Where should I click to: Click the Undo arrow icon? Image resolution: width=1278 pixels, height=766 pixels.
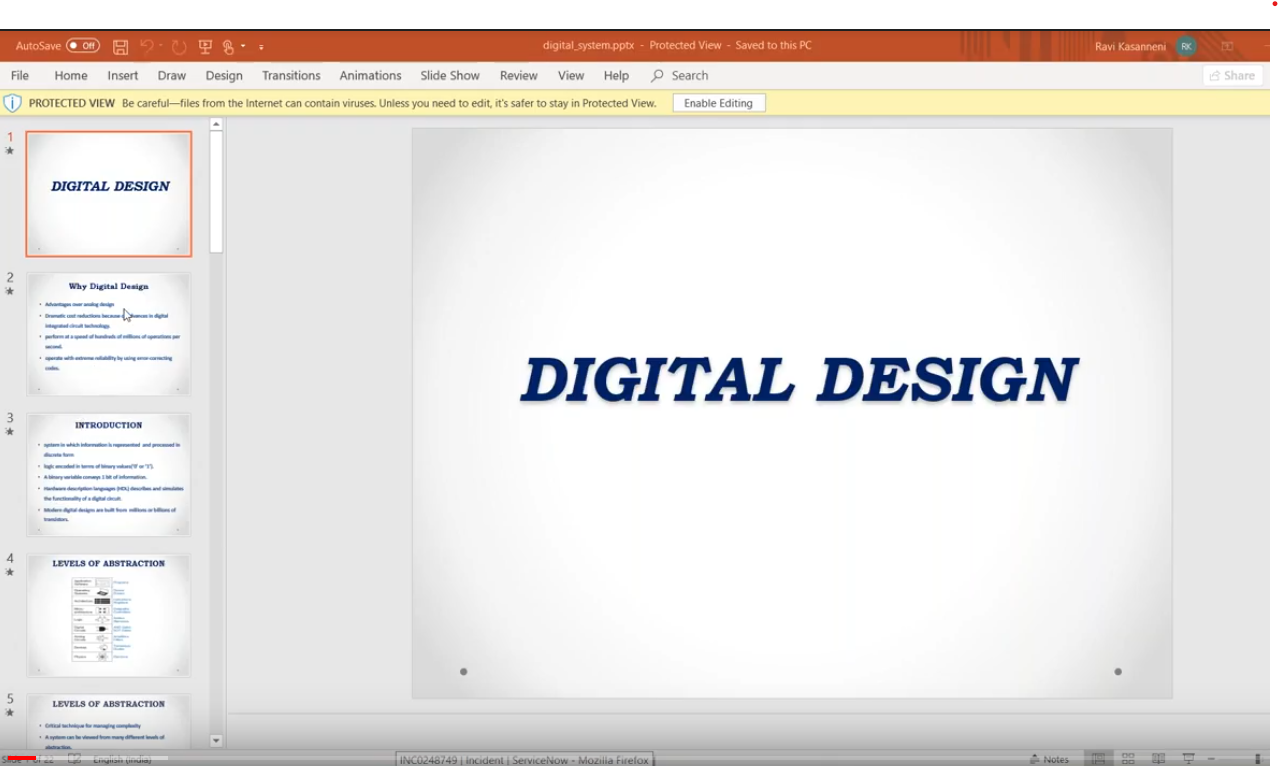coord(147,47)
